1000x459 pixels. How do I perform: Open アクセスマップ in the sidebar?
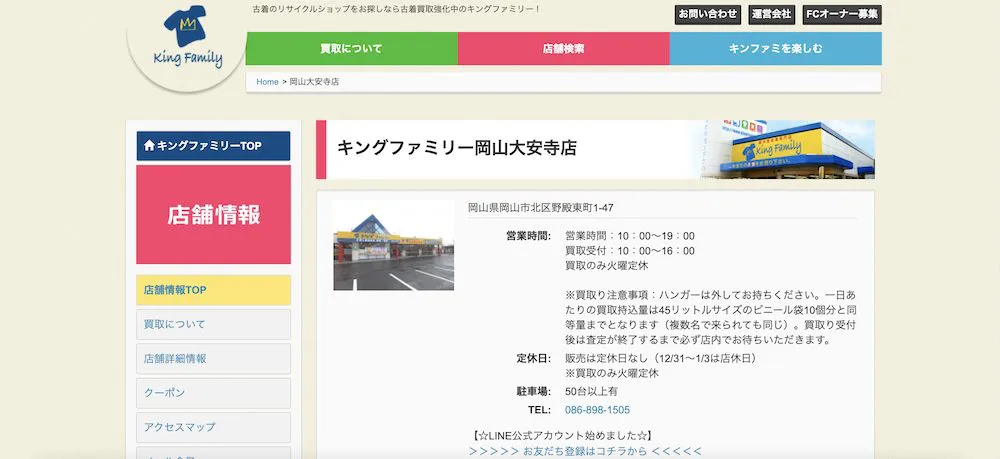[x=213, y=427]
